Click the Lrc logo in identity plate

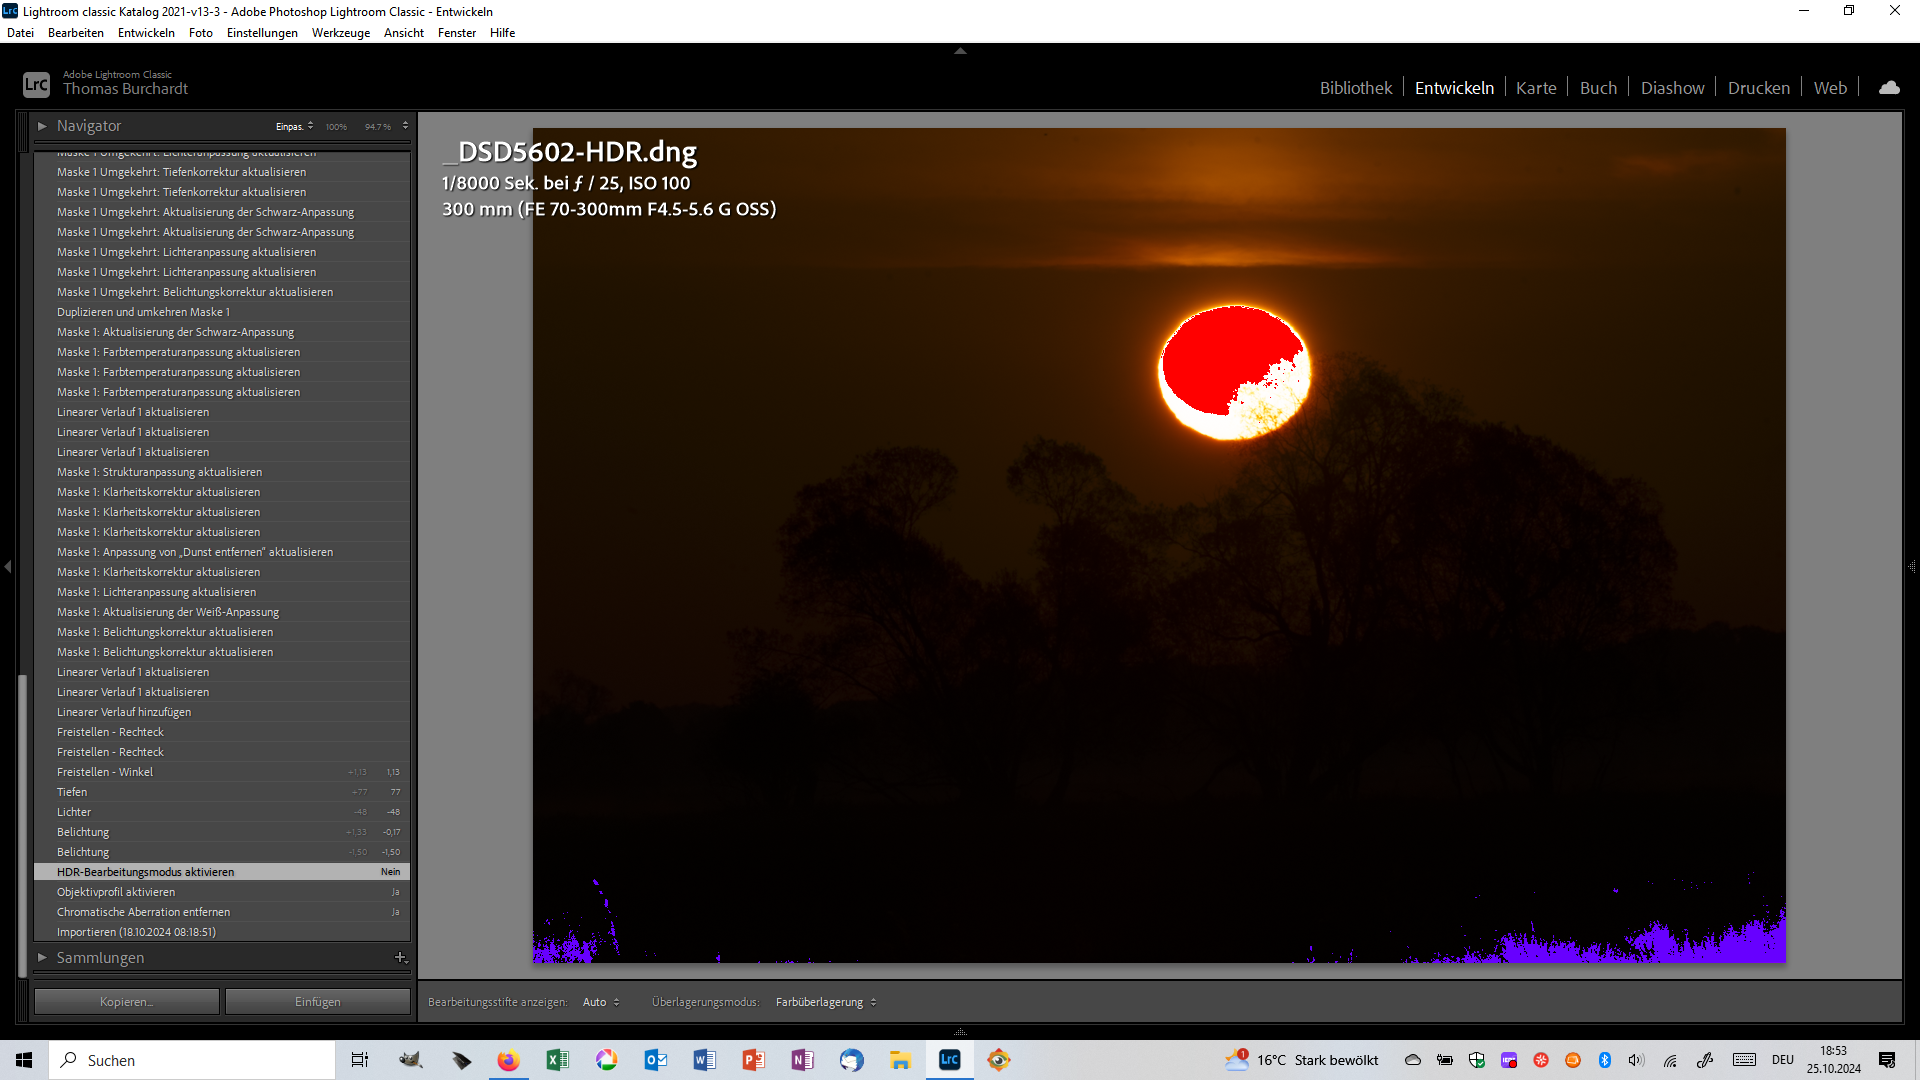pos(36,85)
